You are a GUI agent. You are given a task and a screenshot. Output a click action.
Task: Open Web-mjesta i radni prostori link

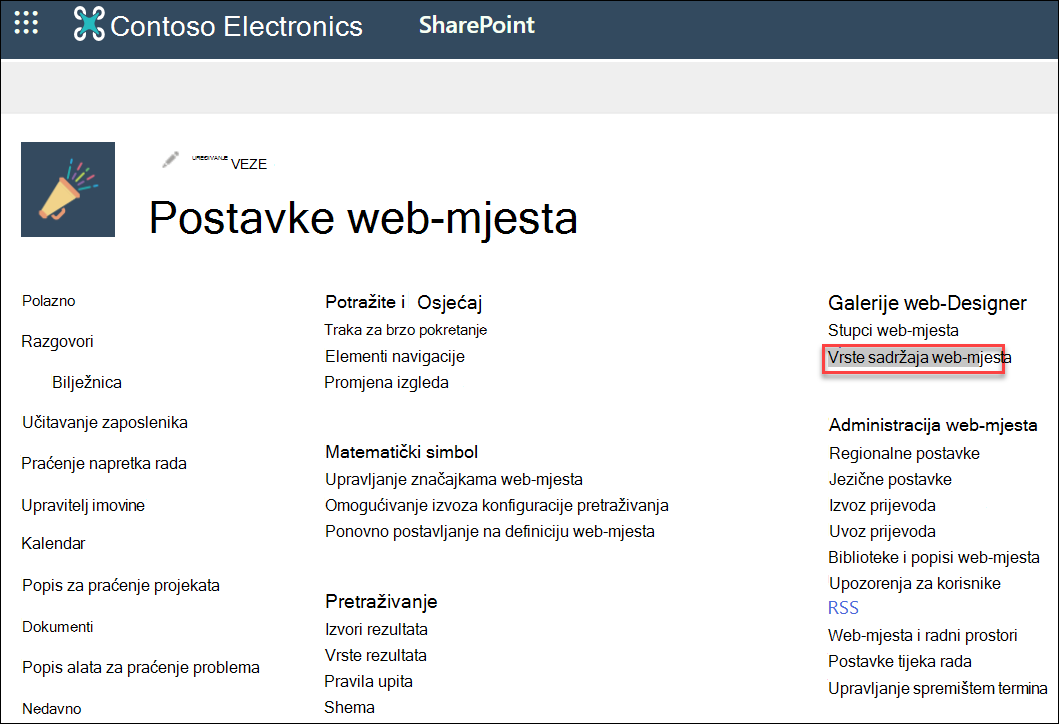(923, 636)
